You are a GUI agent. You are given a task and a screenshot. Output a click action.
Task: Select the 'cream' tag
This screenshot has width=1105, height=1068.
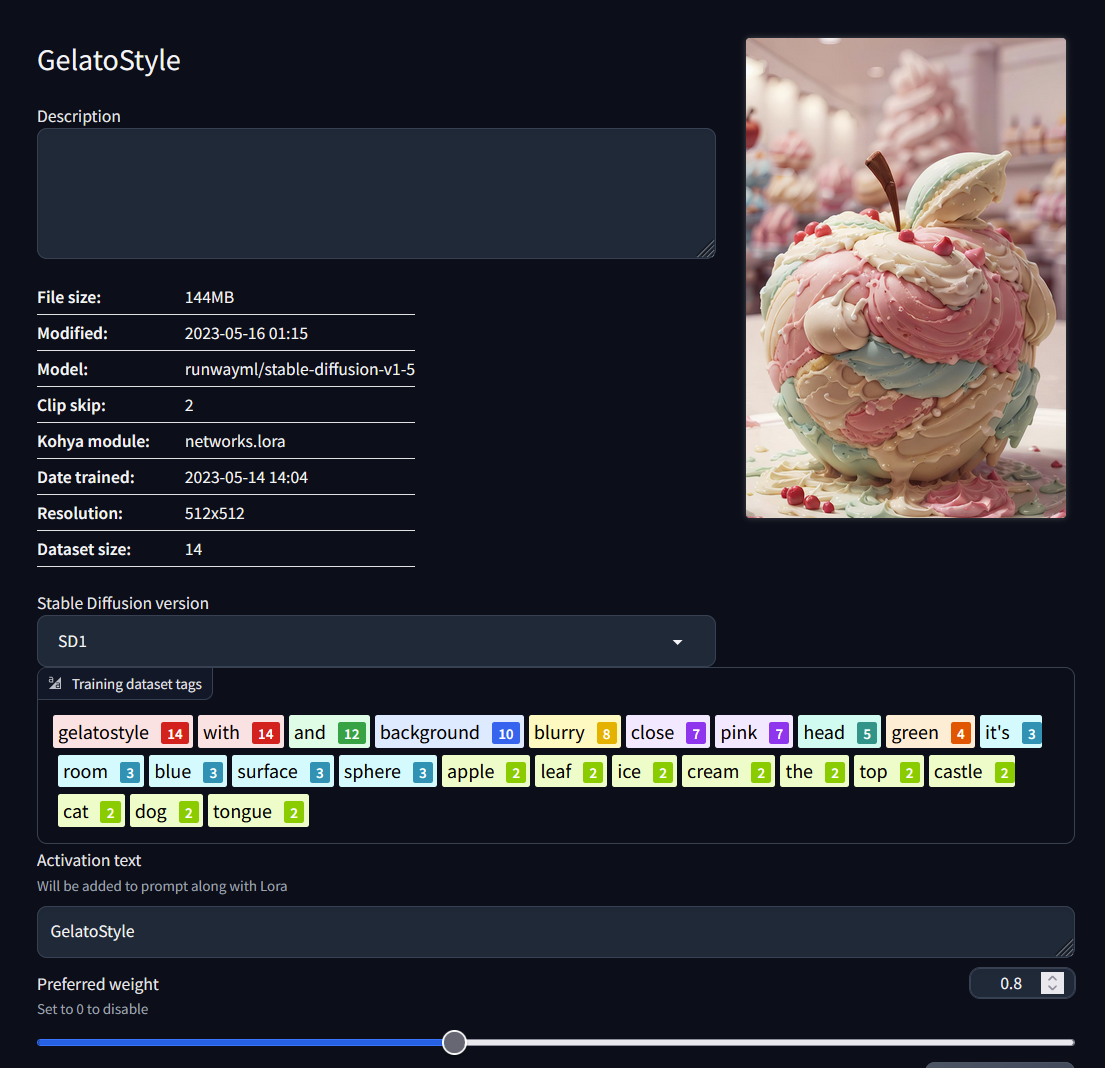(728, 771)
